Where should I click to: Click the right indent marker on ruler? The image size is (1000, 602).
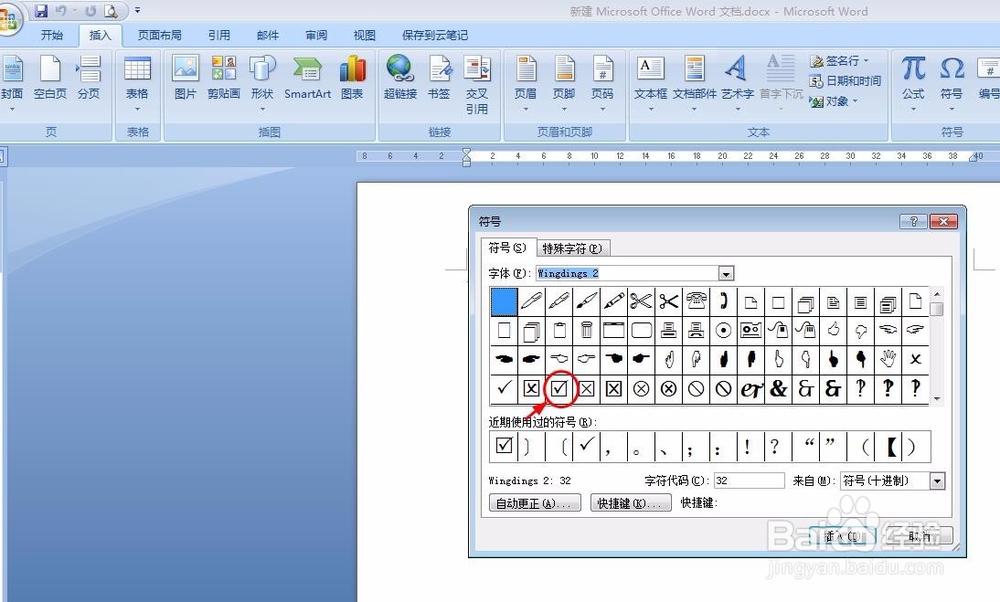click(x=973, y=158)
